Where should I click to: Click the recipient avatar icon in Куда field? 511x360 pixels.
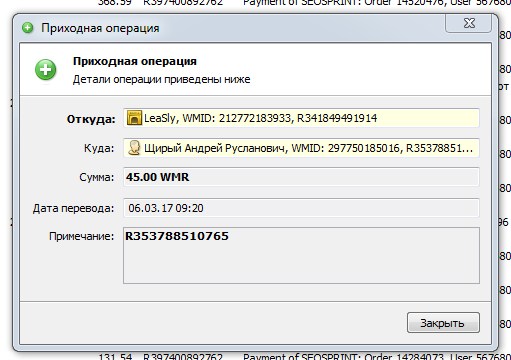(134, 148)
